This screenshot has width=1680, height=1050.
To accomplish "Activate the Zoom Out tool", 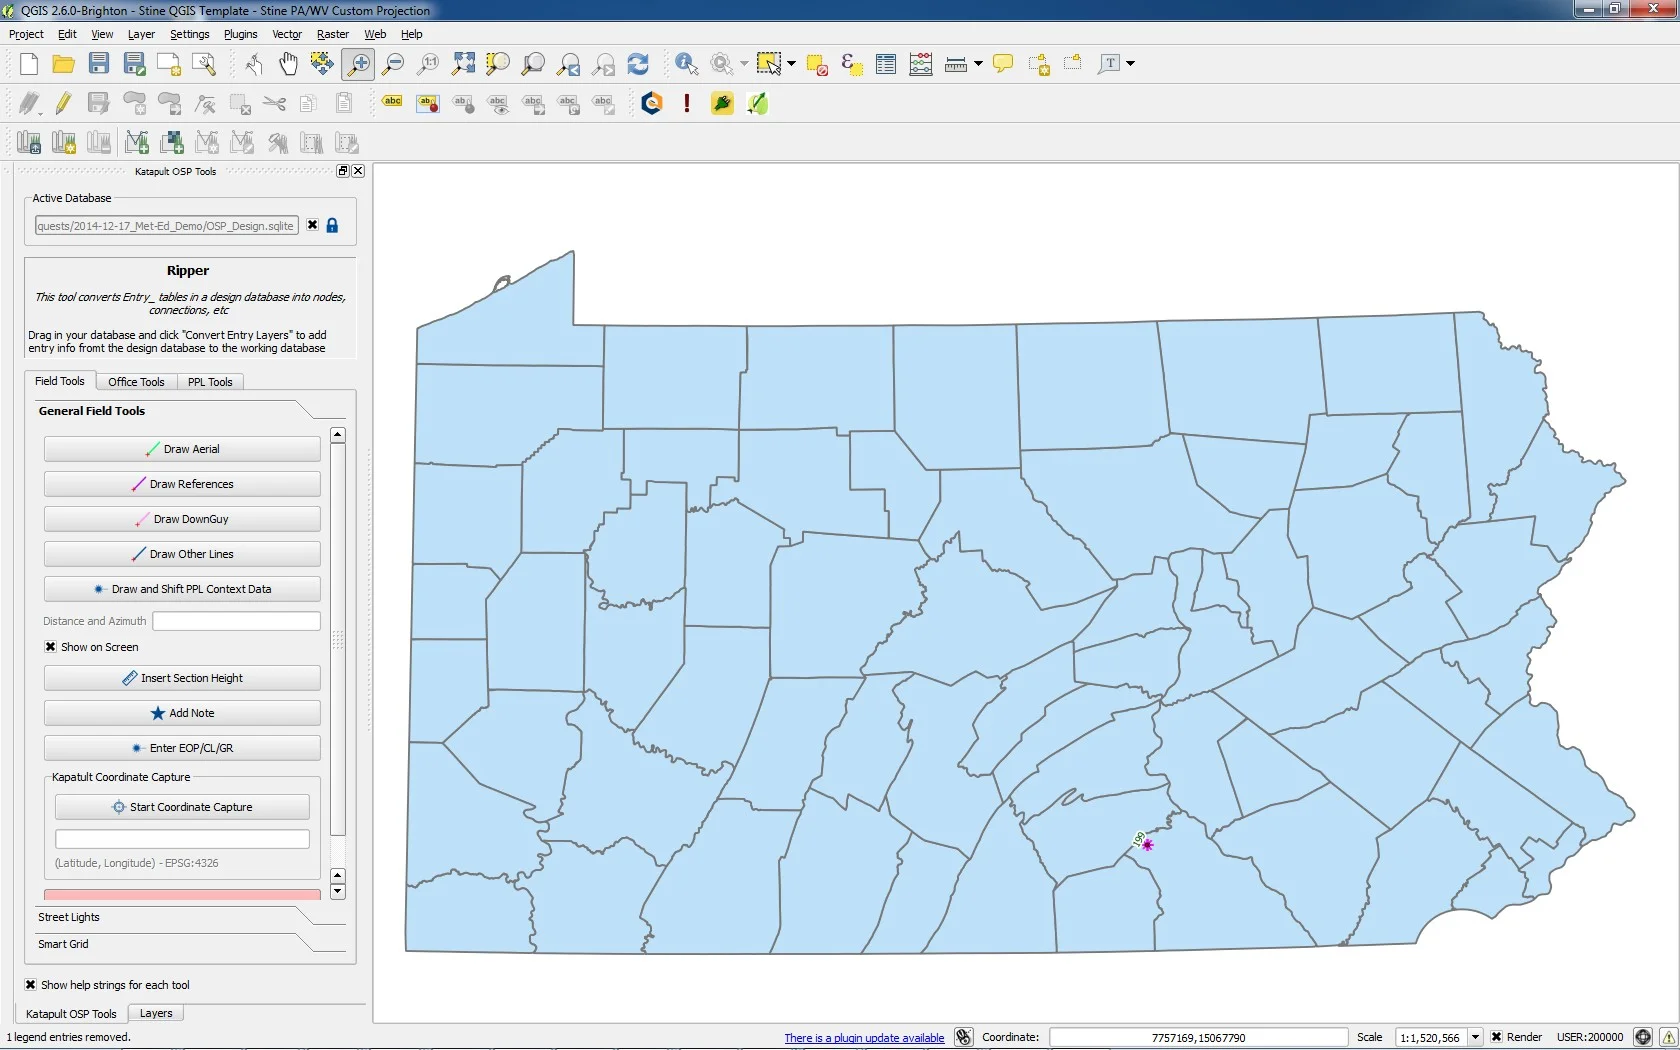I will (393, 64).
